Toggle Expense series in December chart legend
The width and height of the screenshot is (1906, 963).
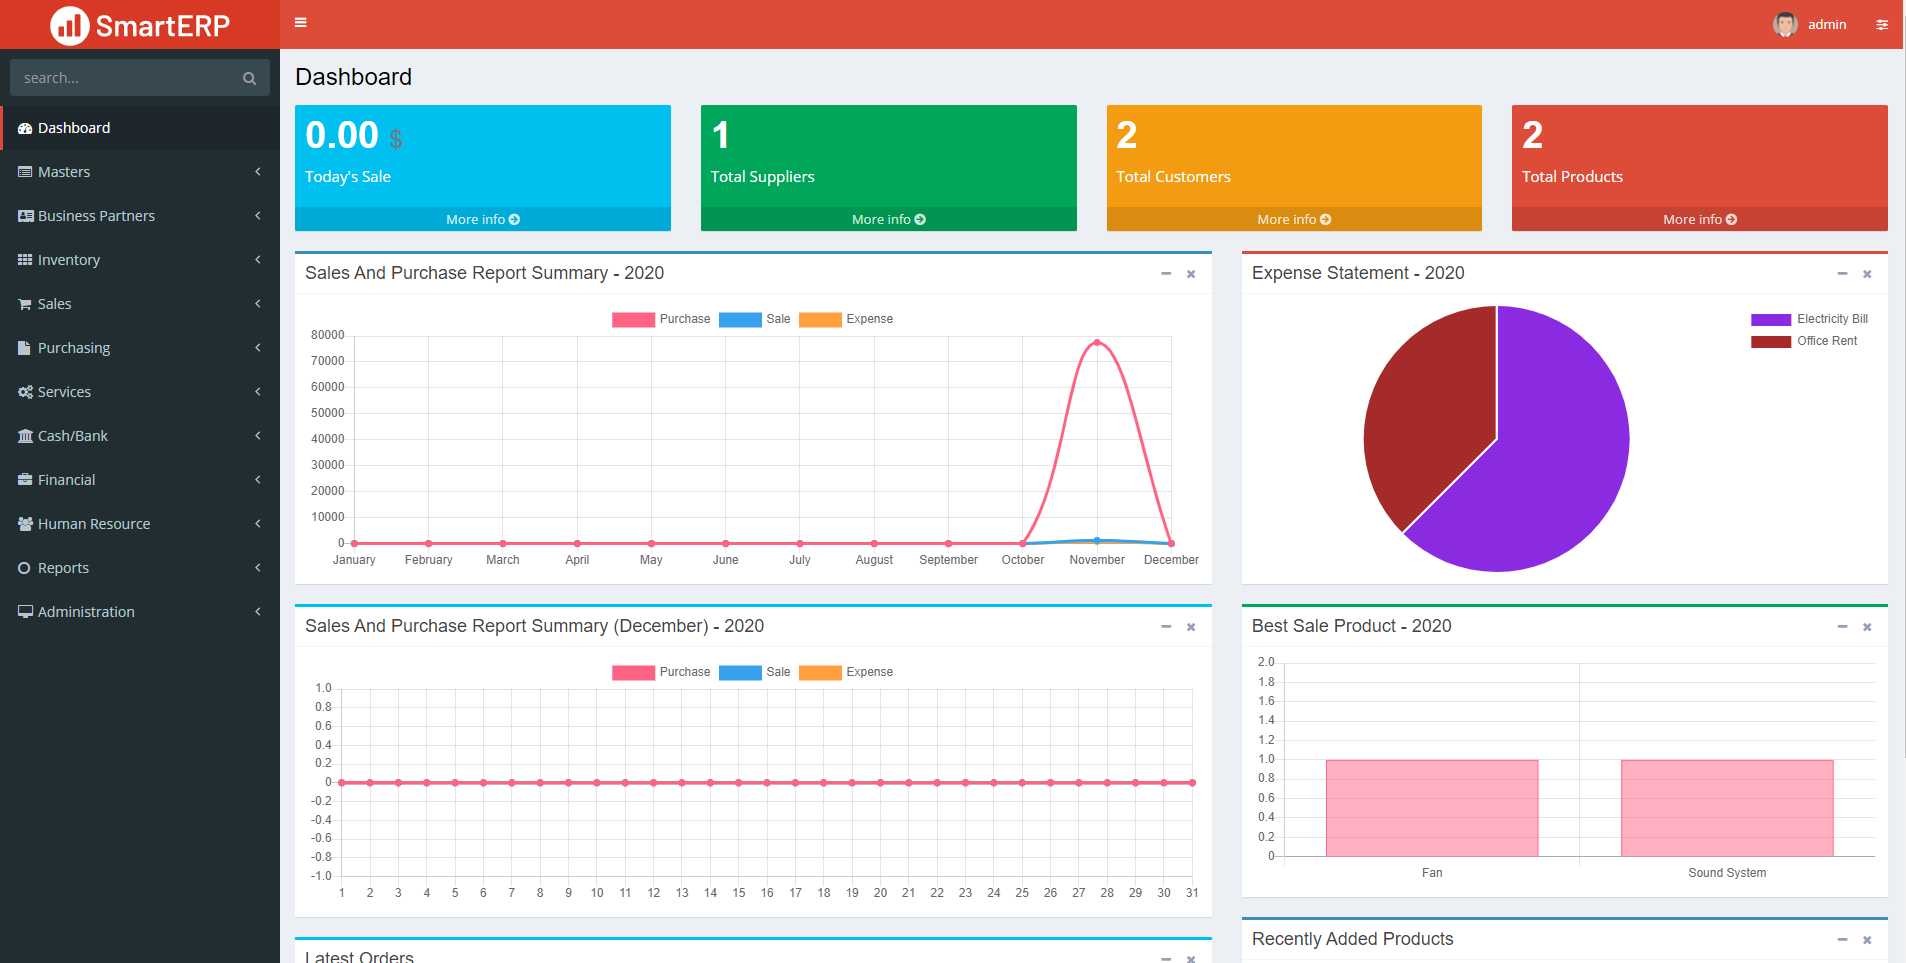[x=846, y=672]
